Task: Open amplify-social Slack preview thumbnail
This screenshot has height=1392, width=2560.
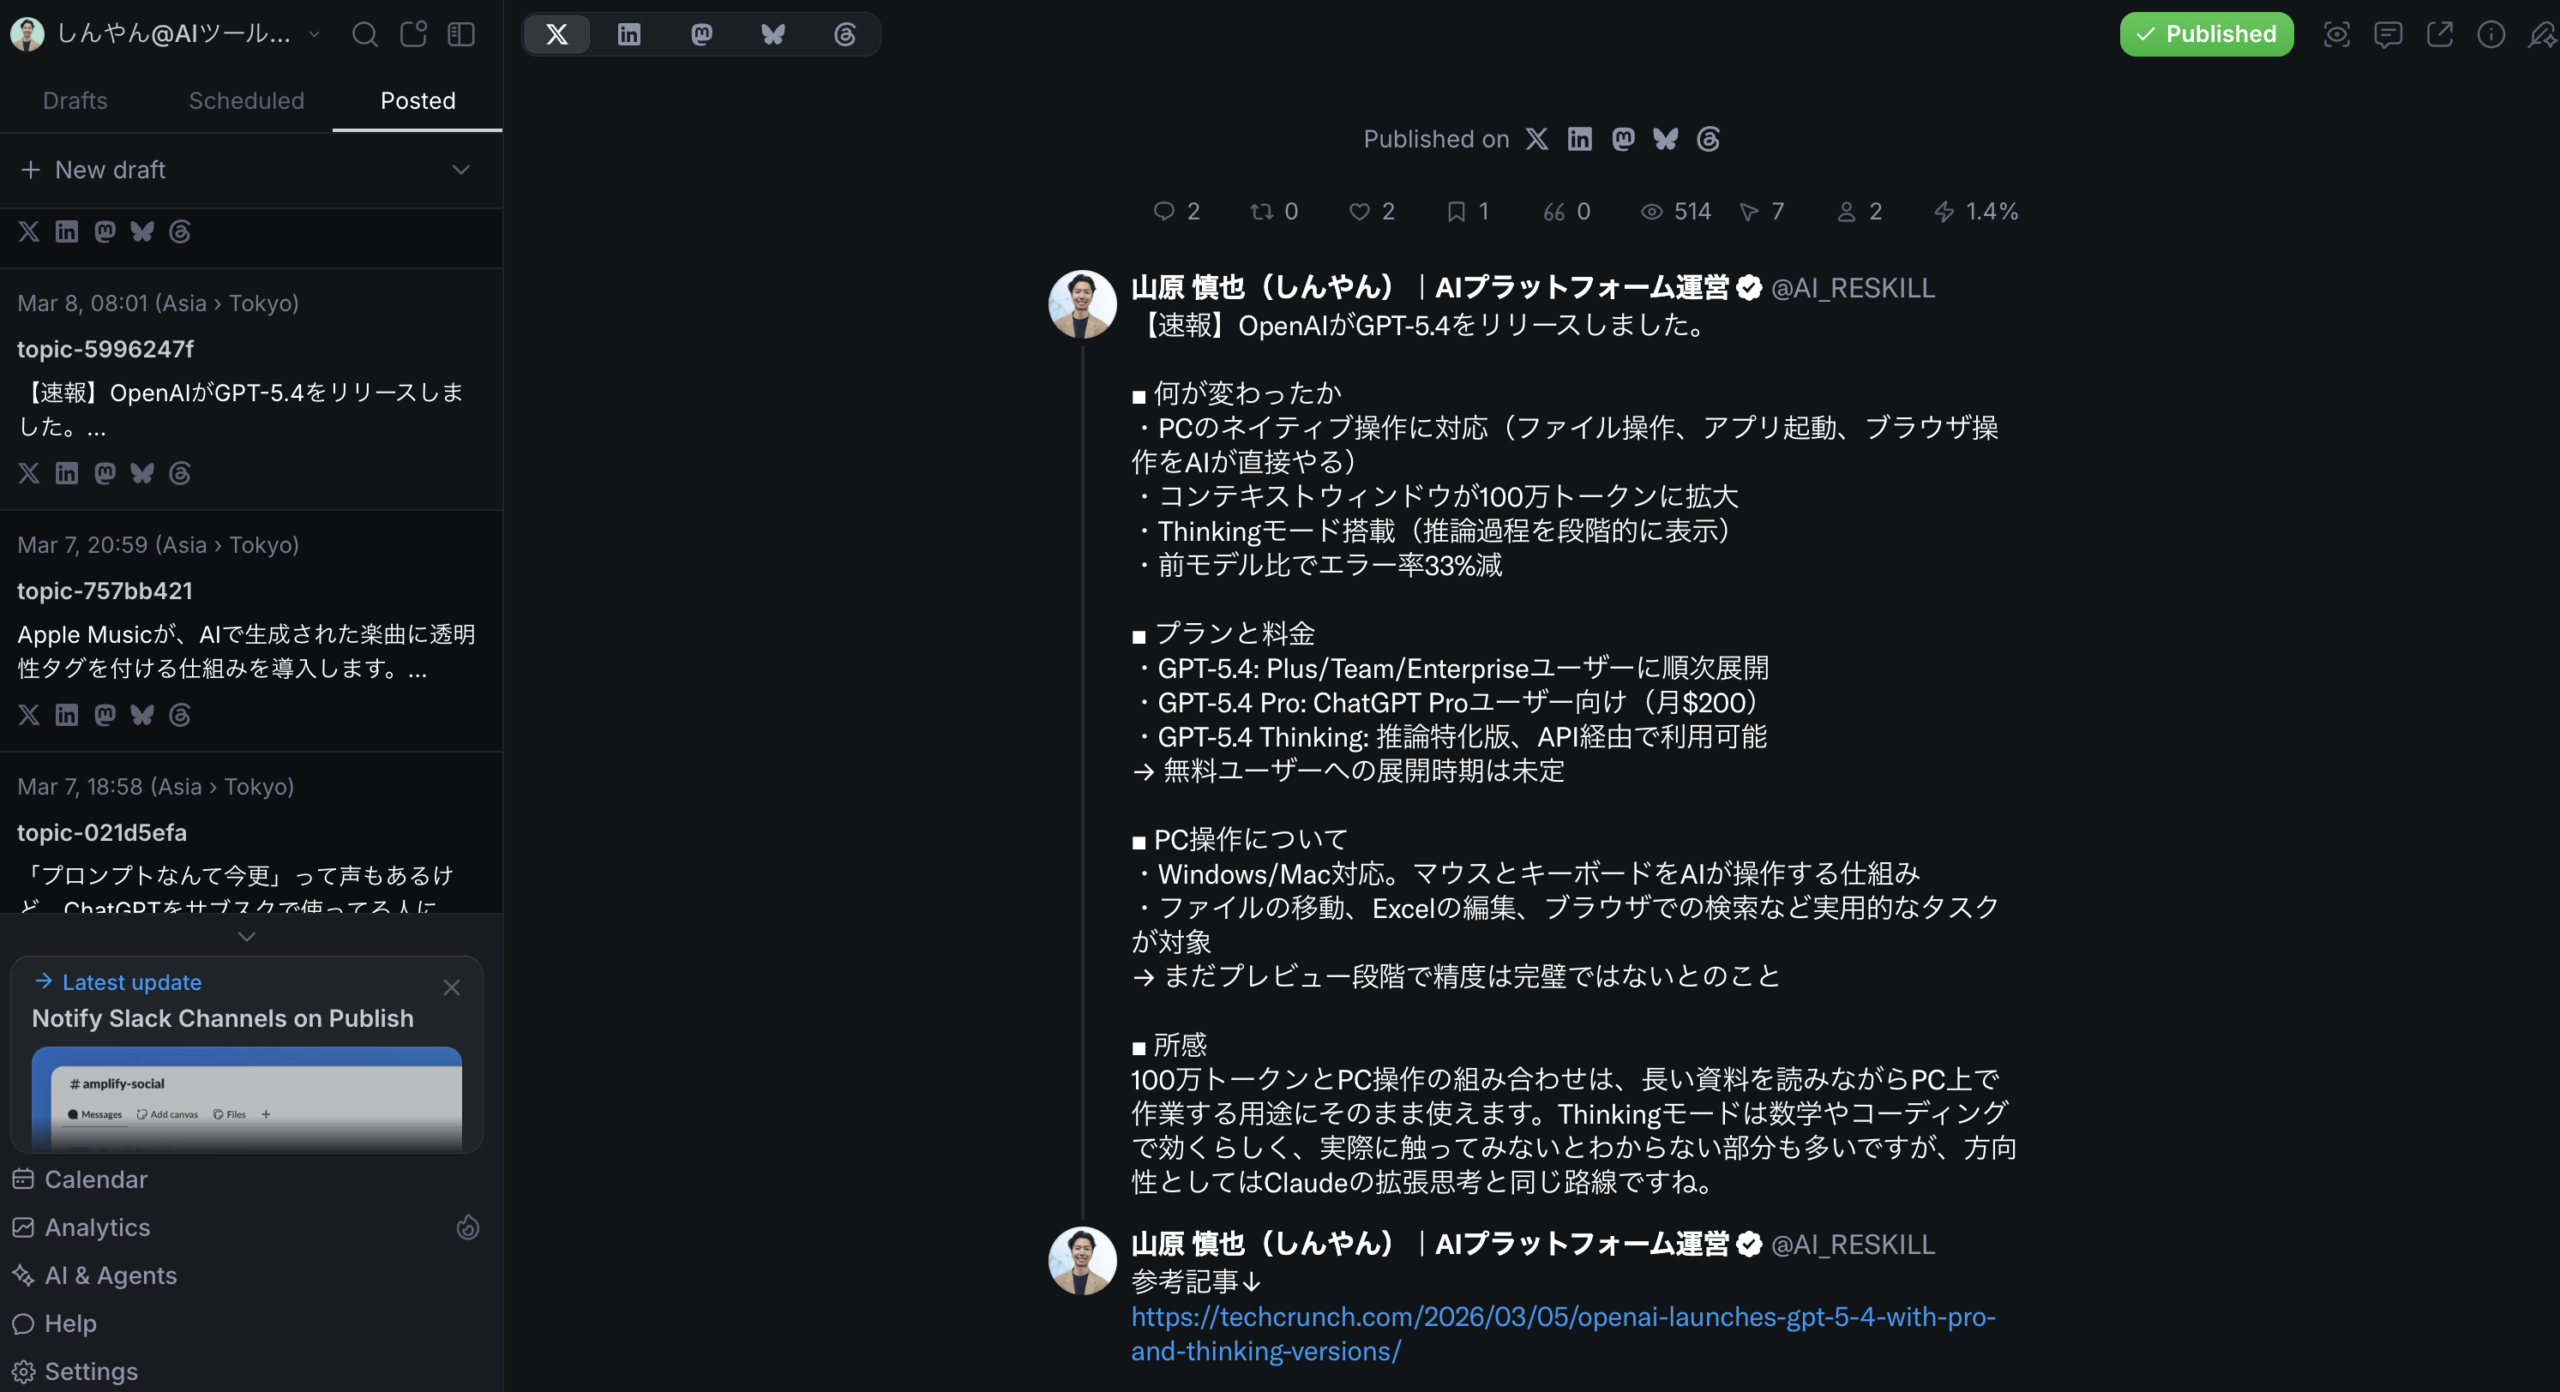Action: coord(247,1098)
